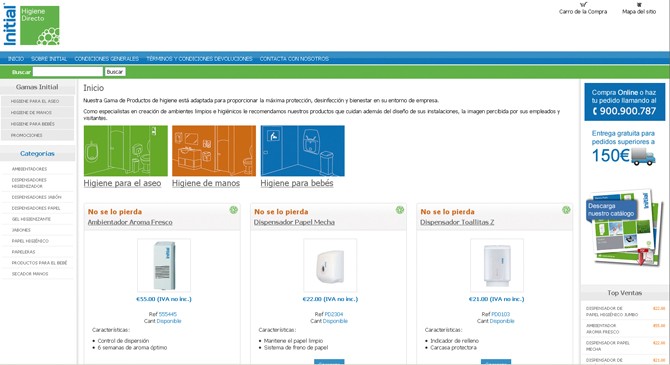Viewport: 670px width, 365px height.
Task: Click the green Higiene para el aseo image
Action: click(x=126, y=150)
